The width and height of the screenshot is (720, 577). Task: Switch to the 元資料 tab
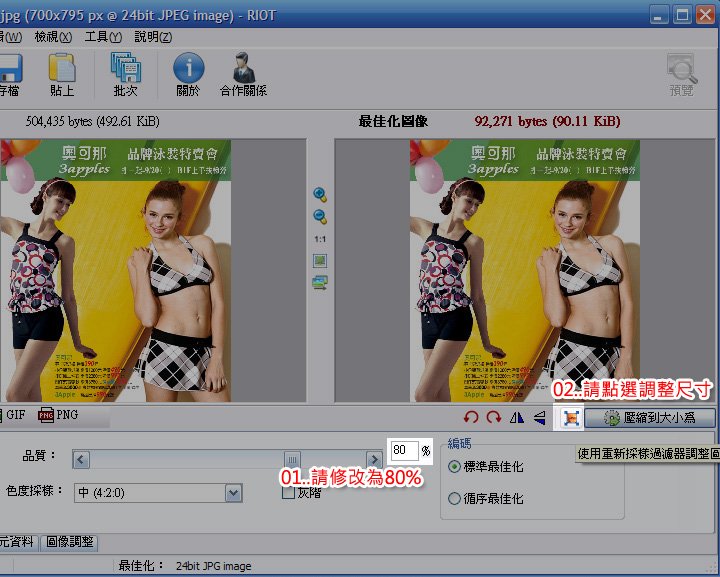[x=17, y=542]
